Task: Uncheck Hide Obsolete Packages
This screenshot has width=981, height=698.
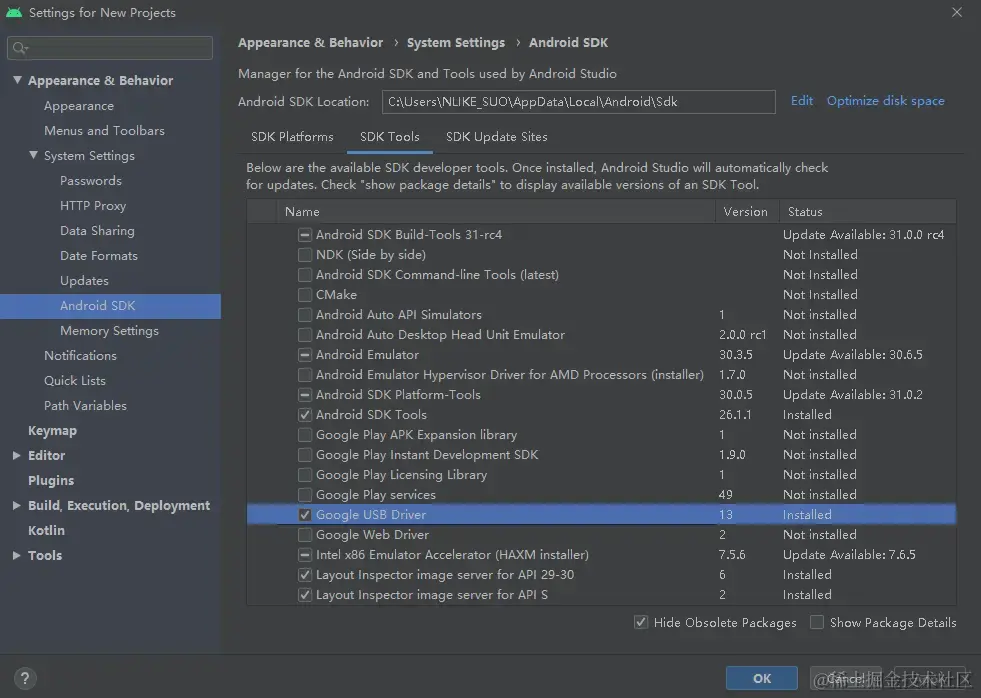Action: tap(641, 622)
